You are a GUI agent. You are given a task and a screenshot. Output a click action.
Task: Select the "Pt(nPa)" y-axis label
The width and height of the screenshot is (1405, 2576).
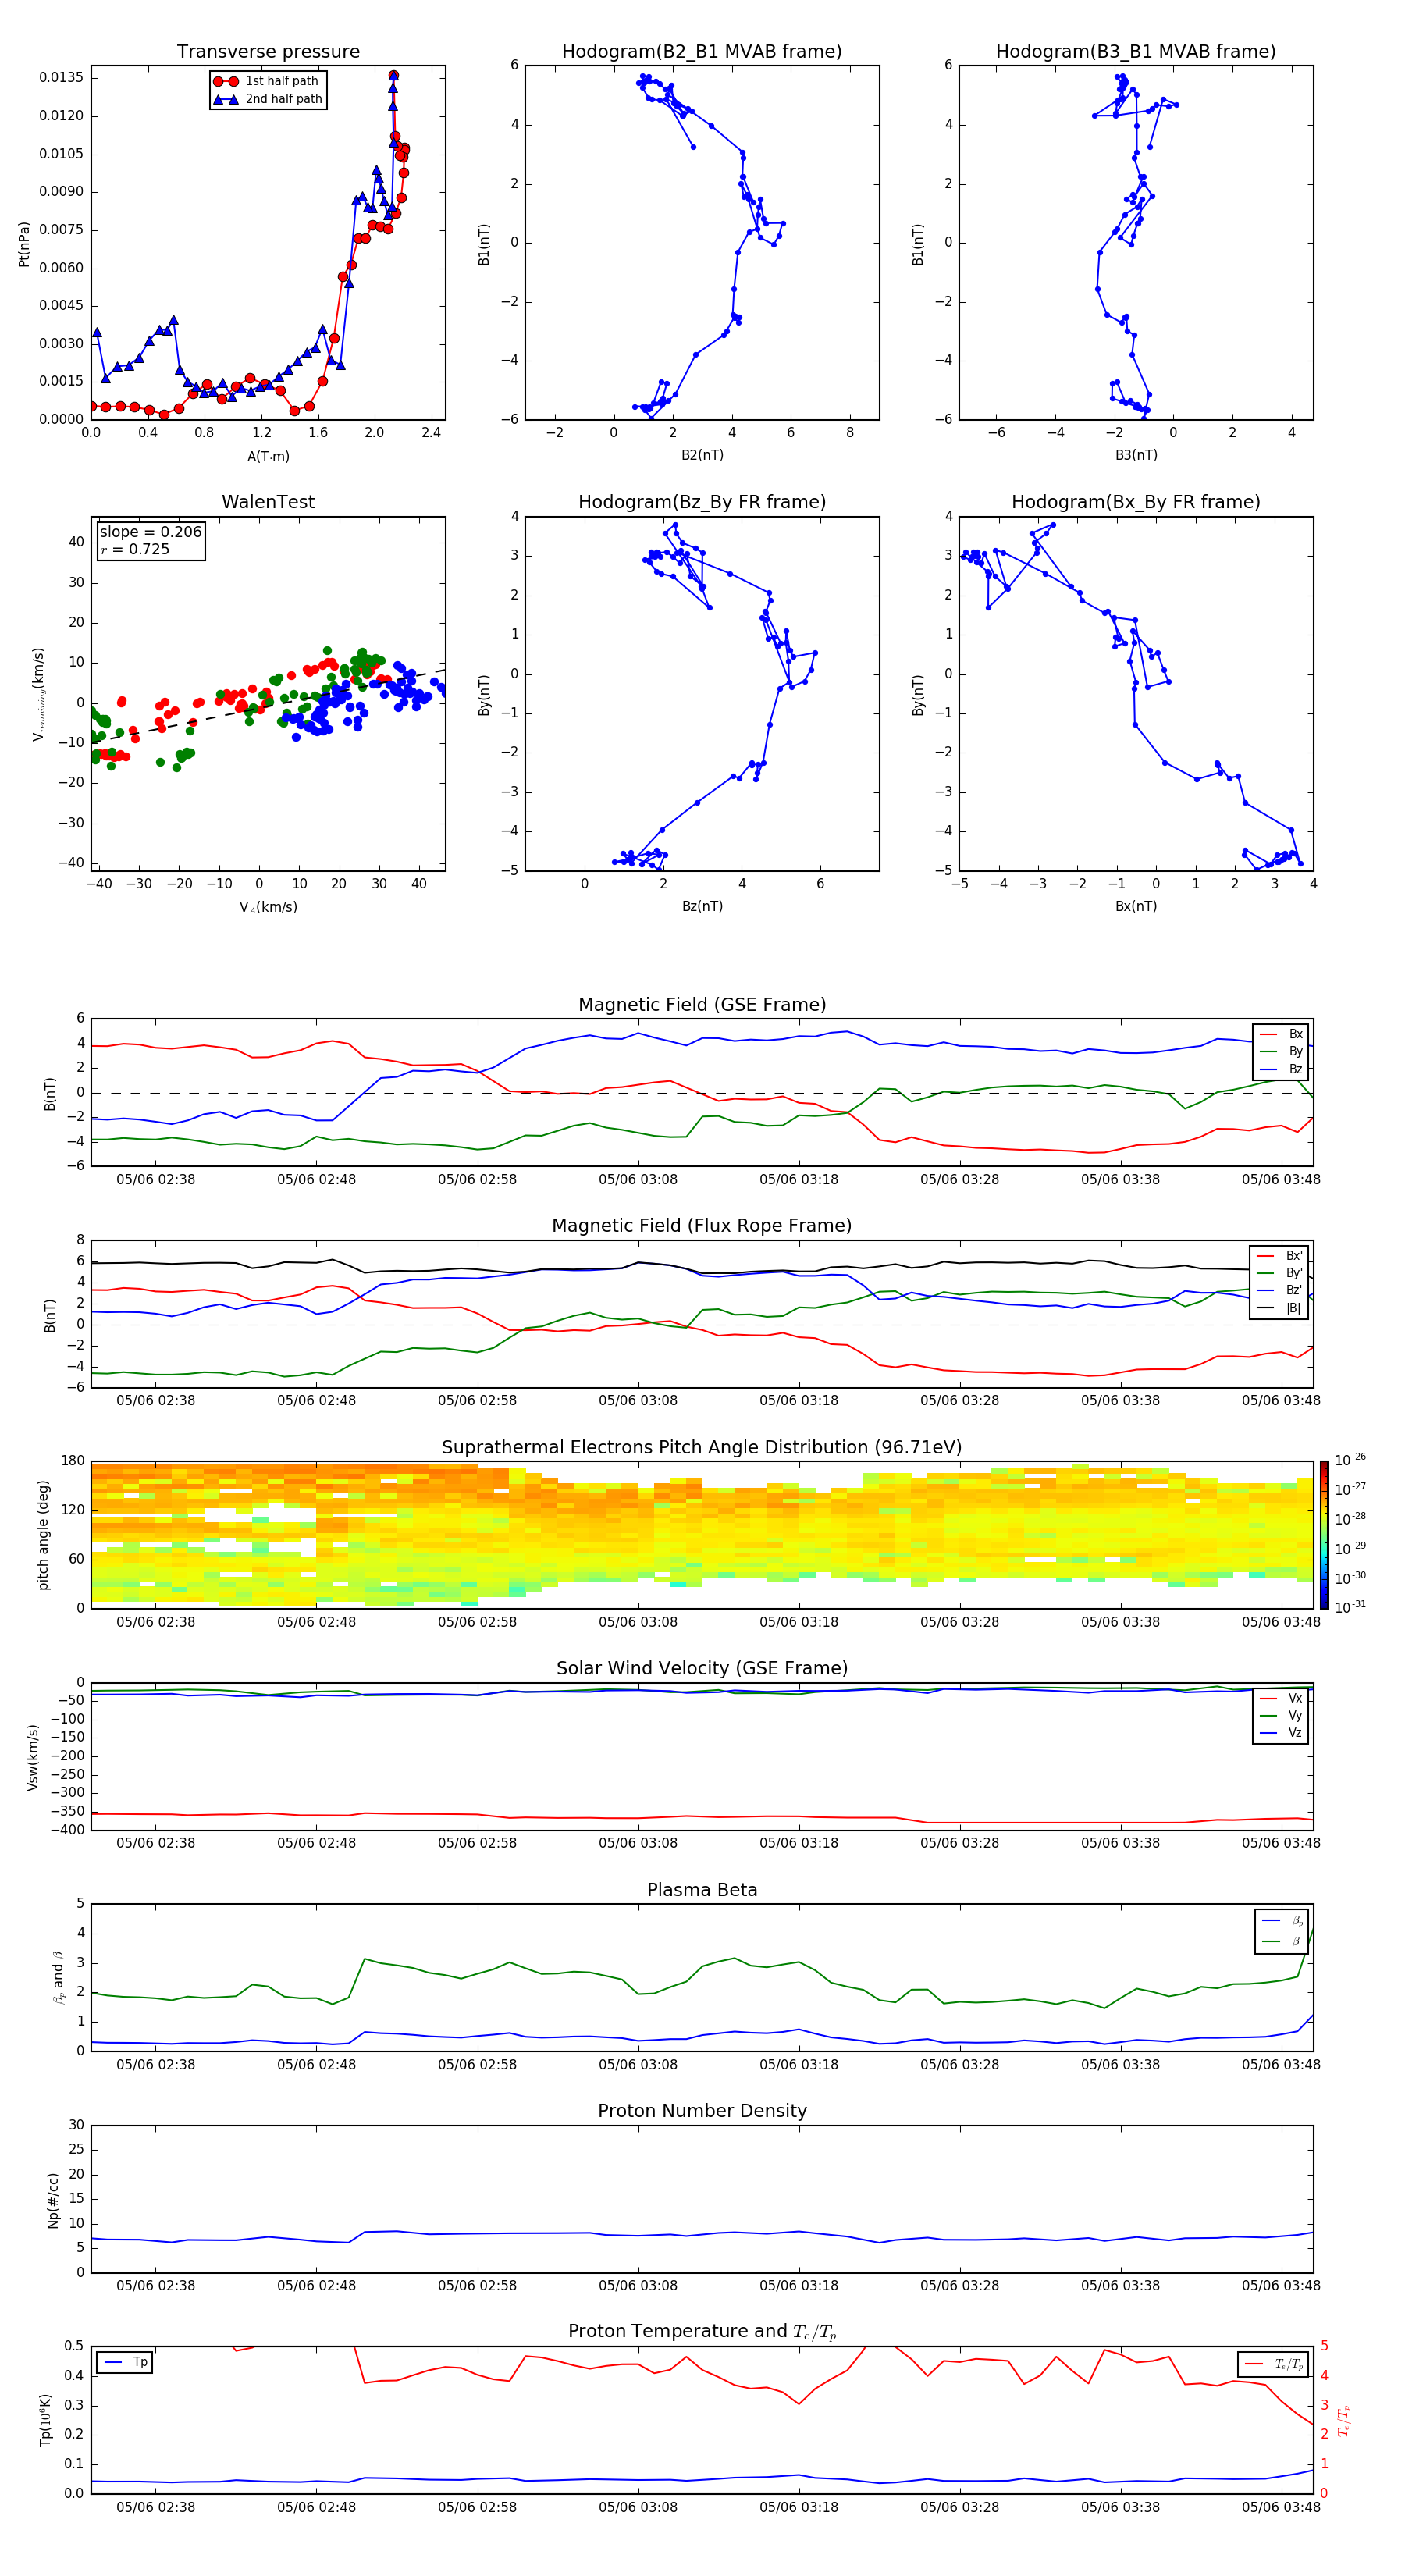24,244
